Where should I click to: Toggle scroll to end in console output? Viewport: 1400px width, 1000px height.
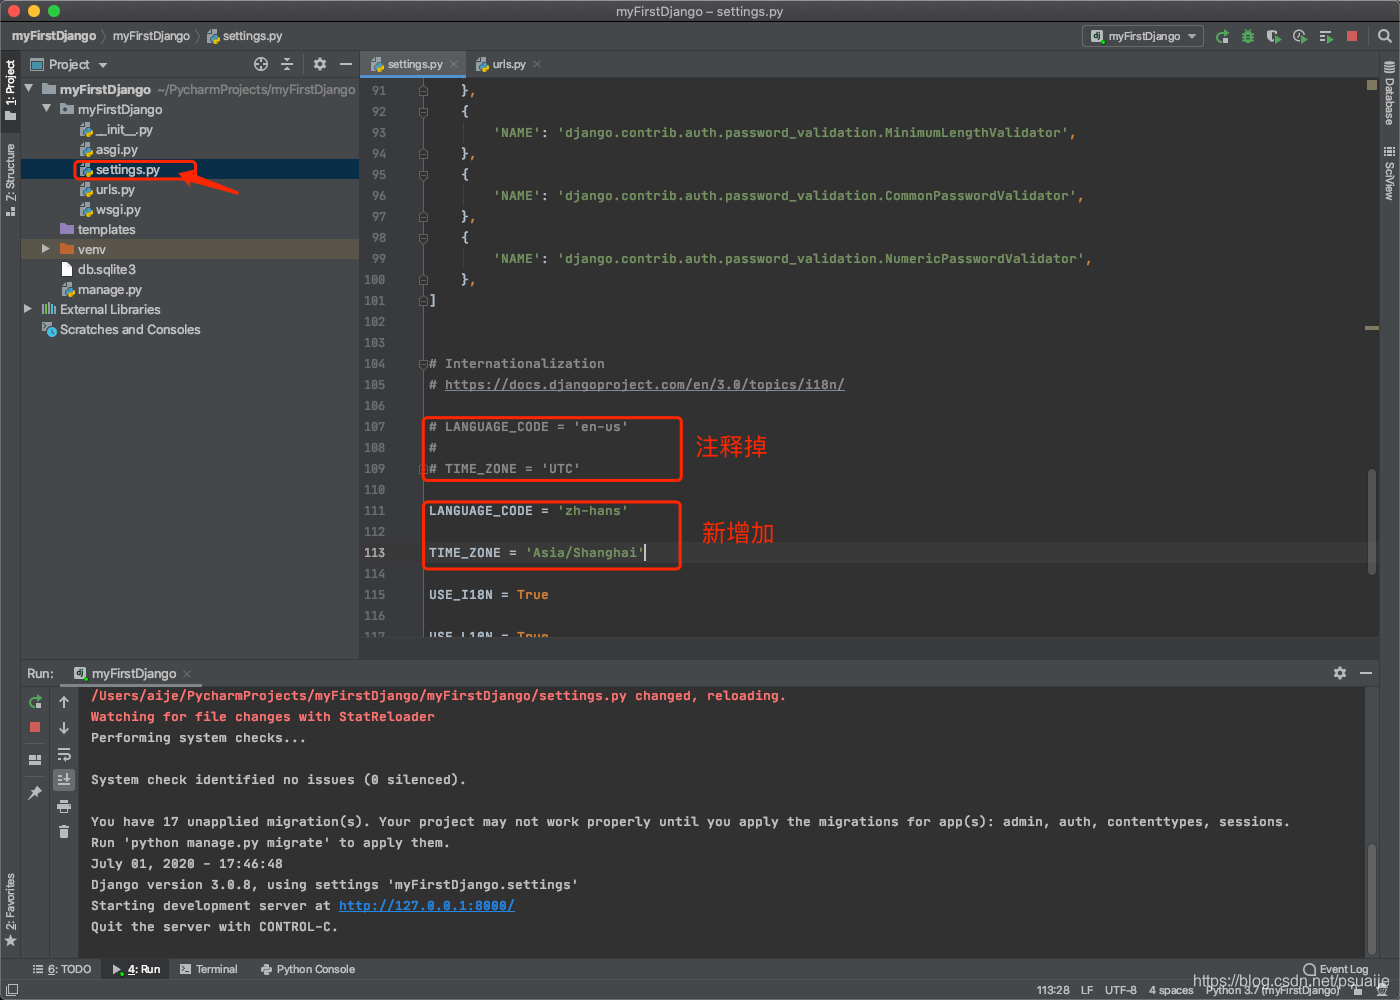[64, 779]
